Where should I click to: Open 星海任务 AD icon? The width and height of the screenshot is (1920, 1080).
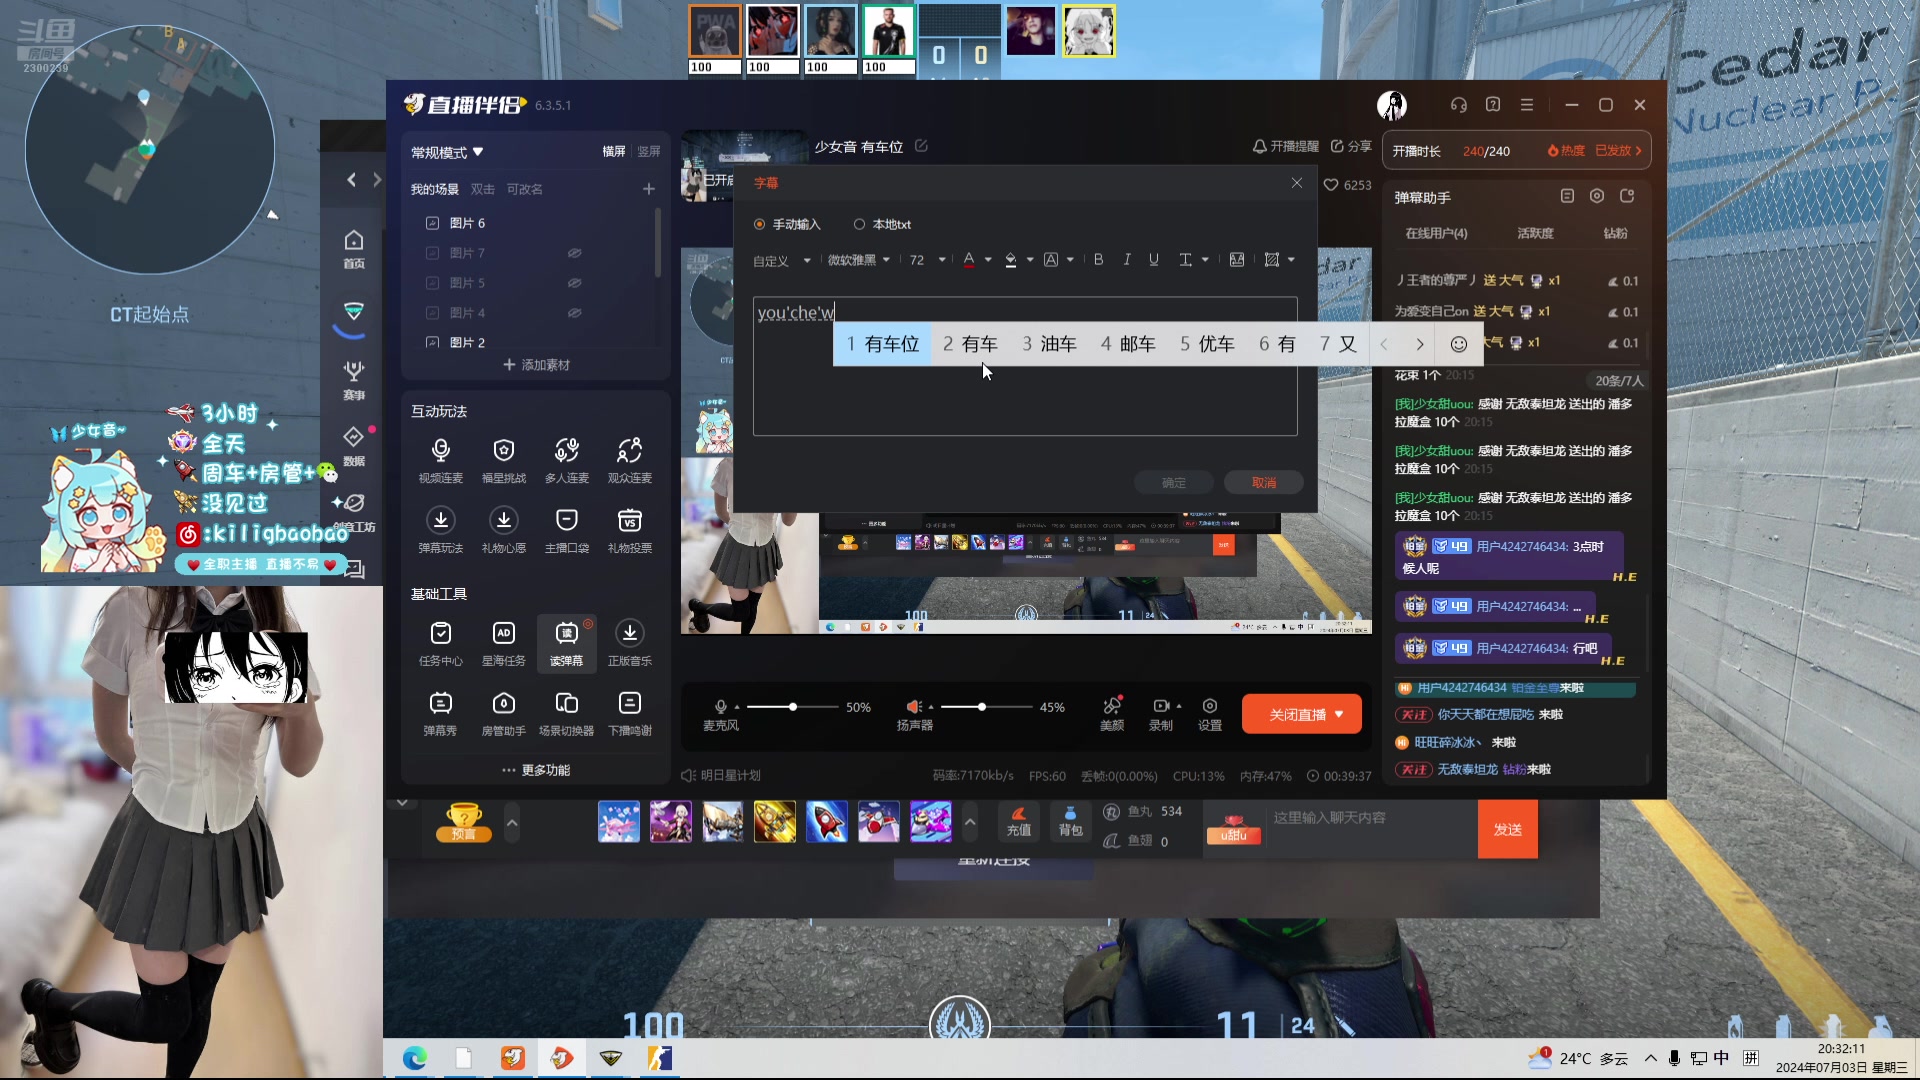(x=504, y=643)
